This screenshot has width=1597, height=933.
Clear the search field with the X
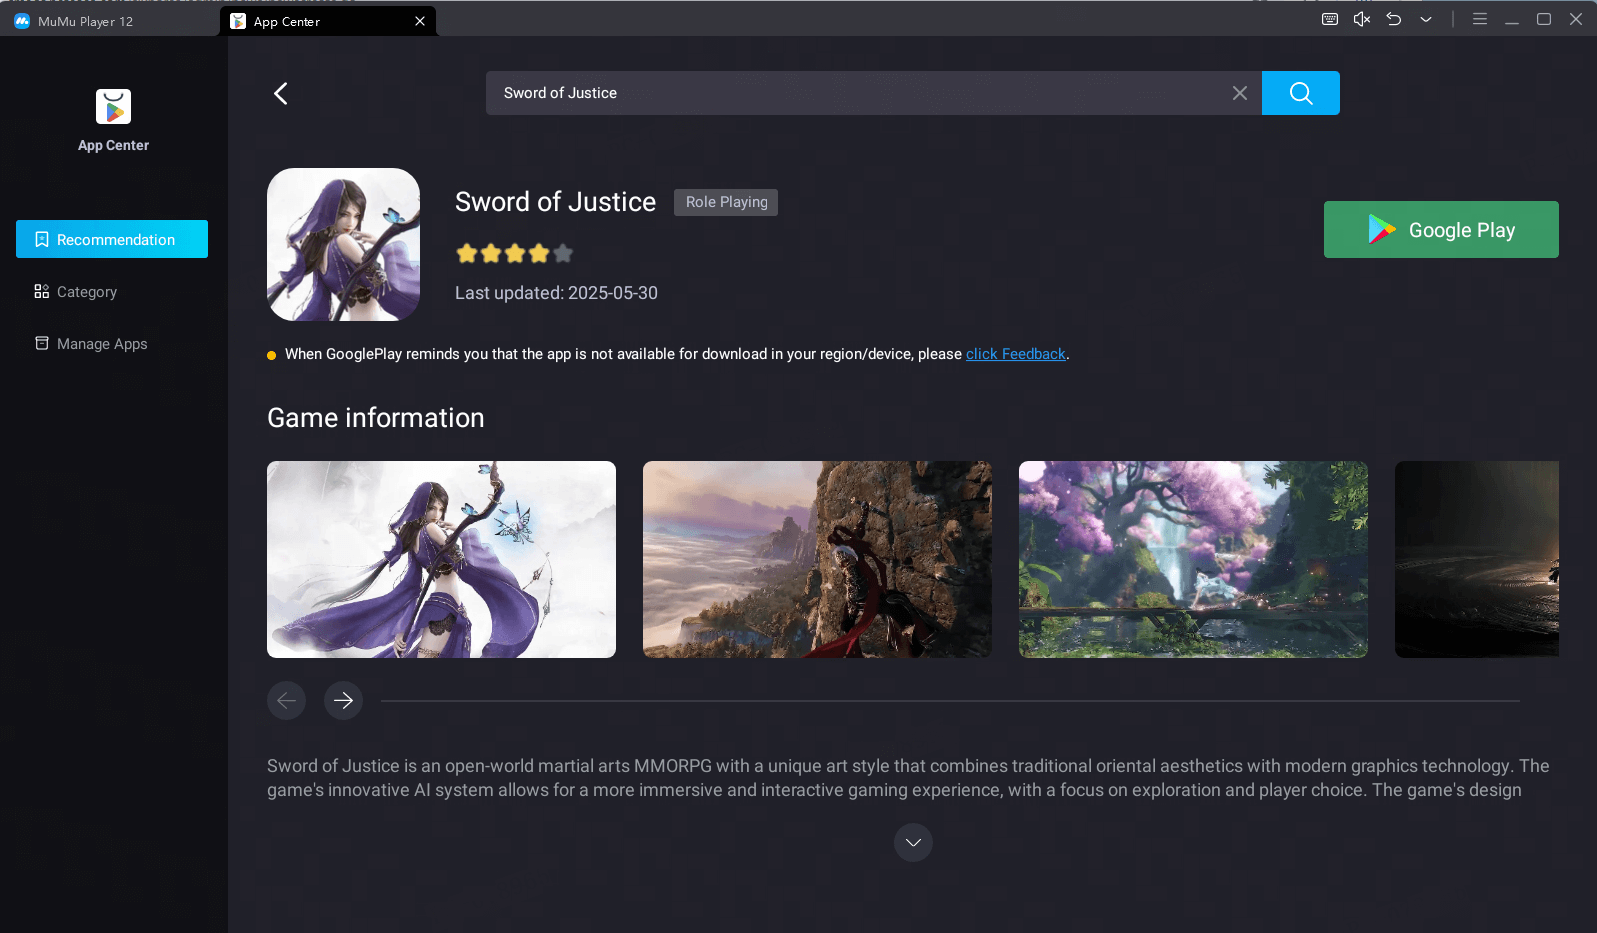(1240, 93)
